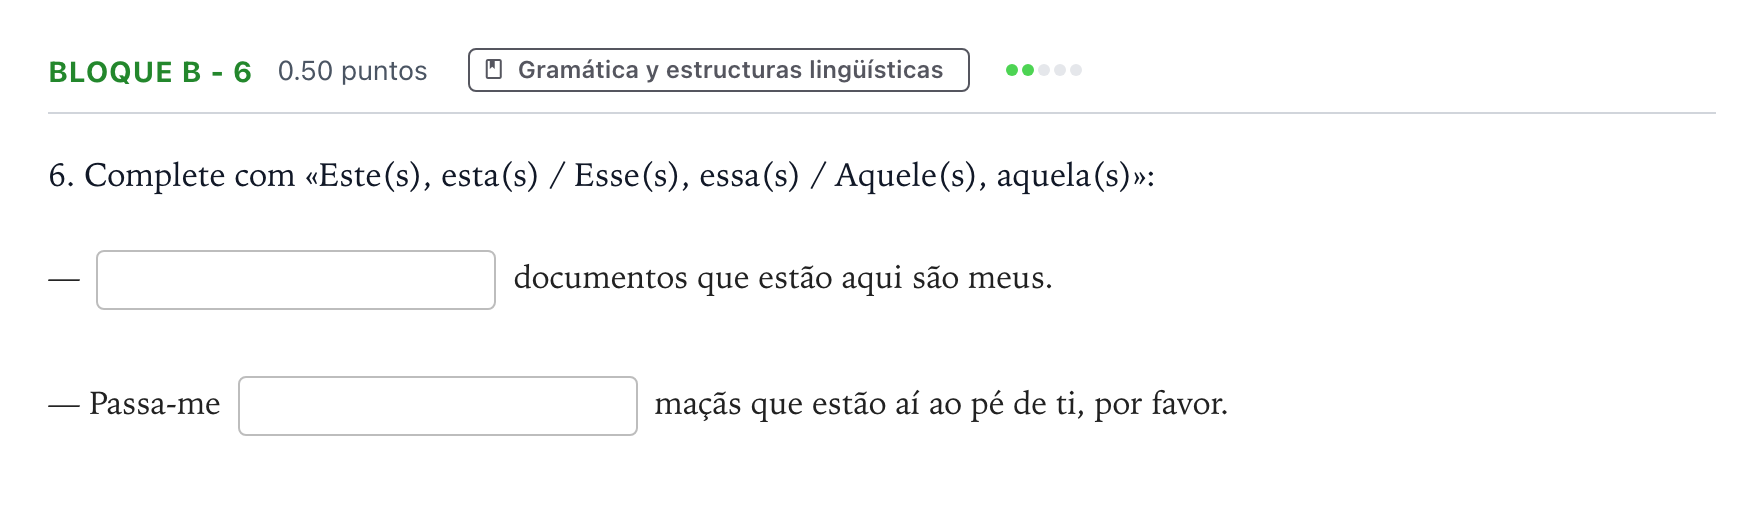
Task: Open the Gramática y estructuras lingüísticas tag
Action: click(x=719, y=70)
